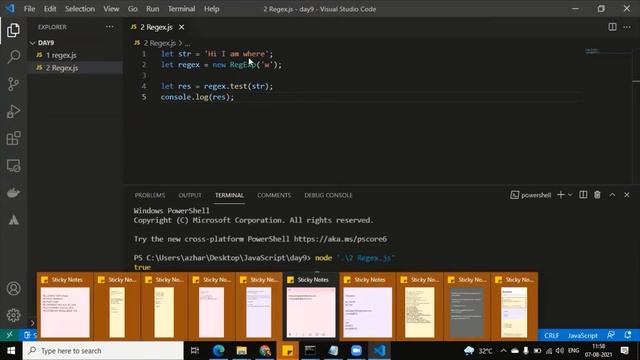The height and width of the screenshot is (360, 640).
Task: Switch to the Debug Console tab
Action: [x=328, y=195]
